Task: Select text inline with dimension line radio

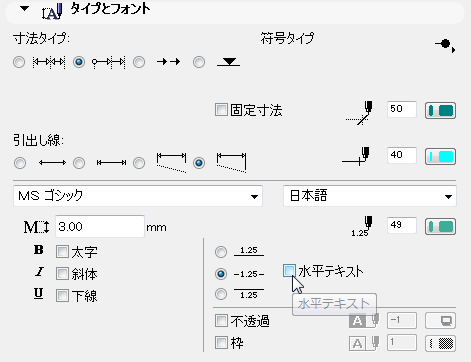Action: click(x=221, y=274)
